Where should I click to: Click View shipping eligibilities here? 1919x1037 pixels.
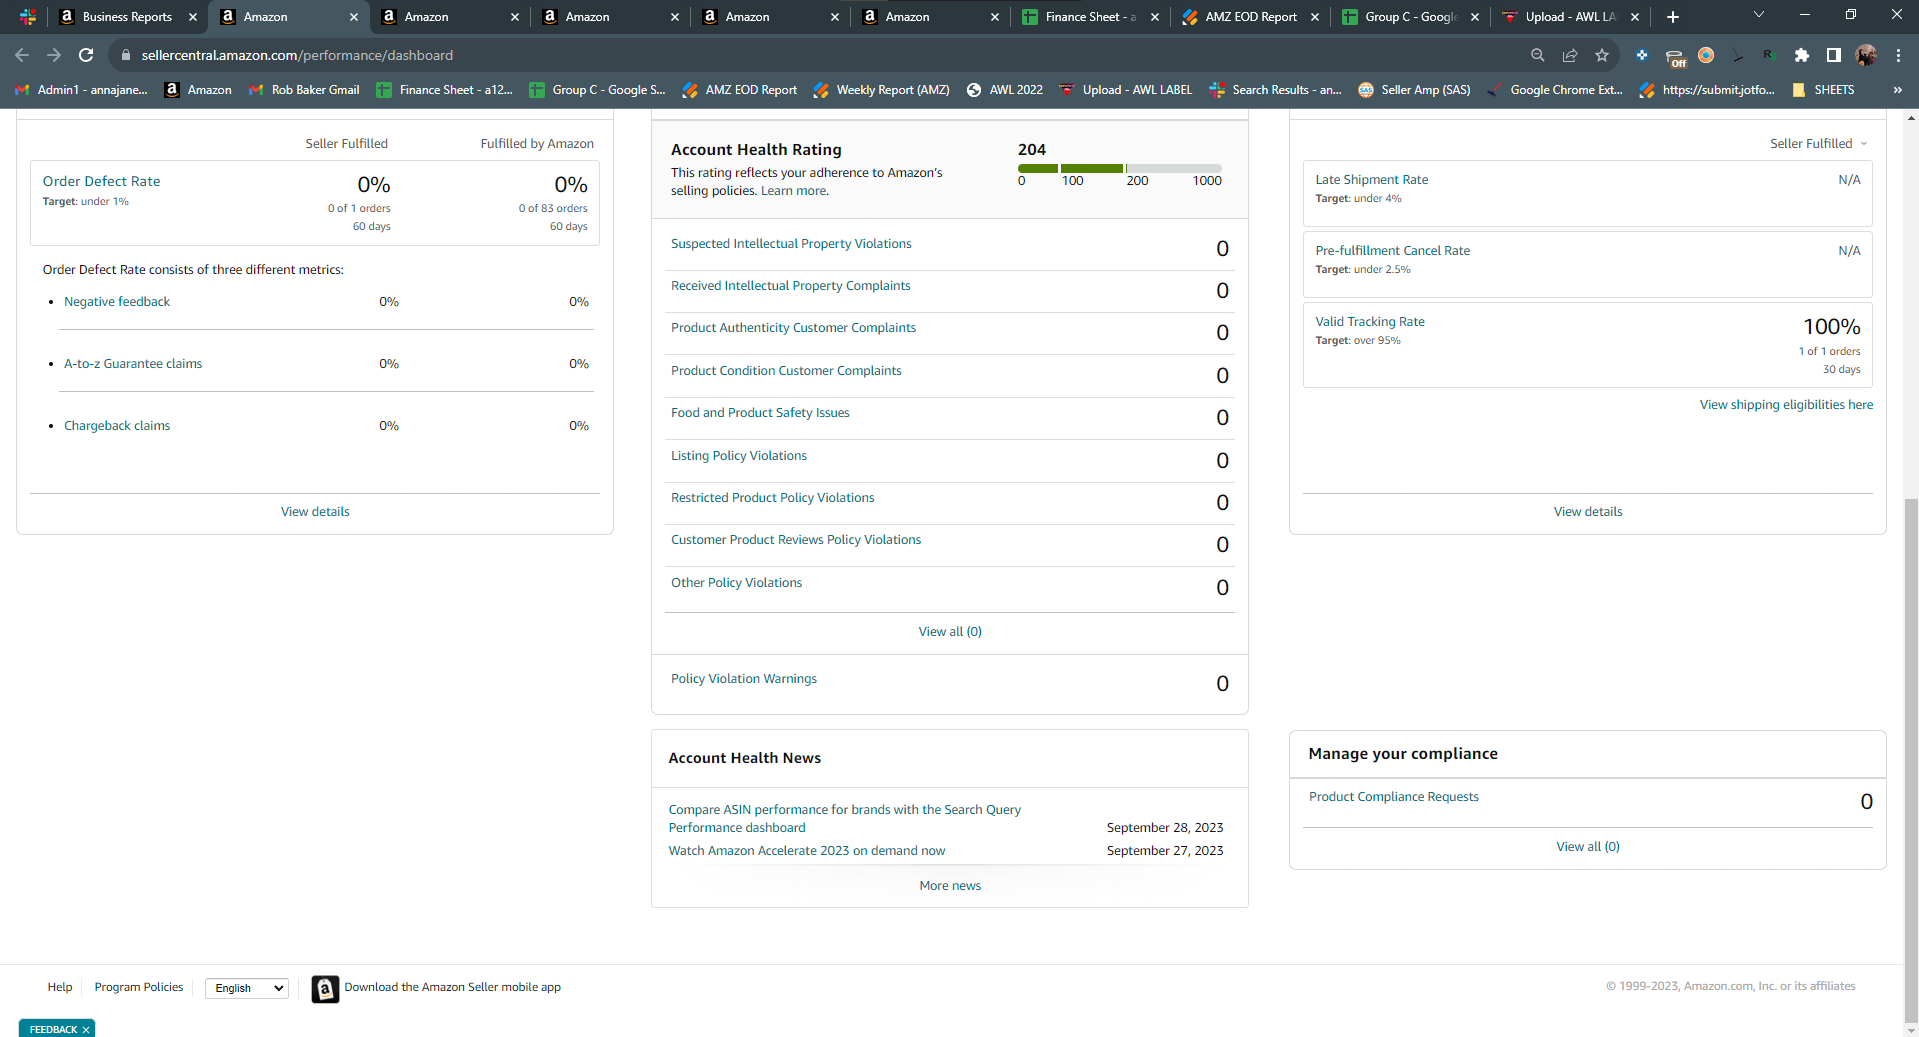coord(1786,405)
